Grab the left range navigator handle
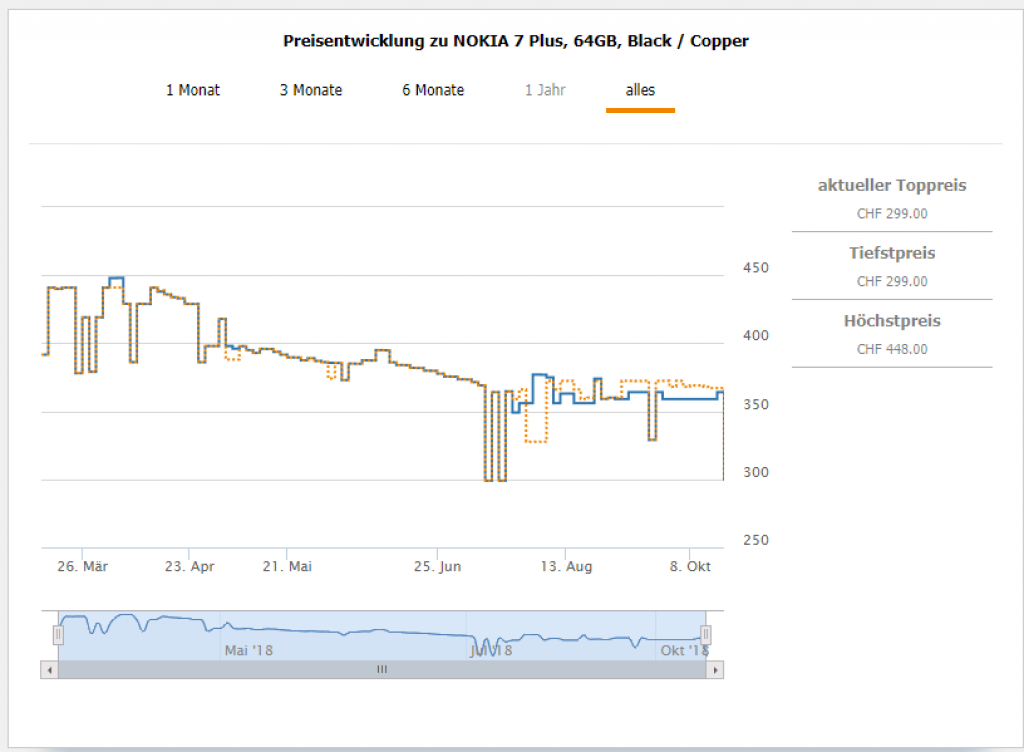This screenshot has height=752, width=1024. 58,634
